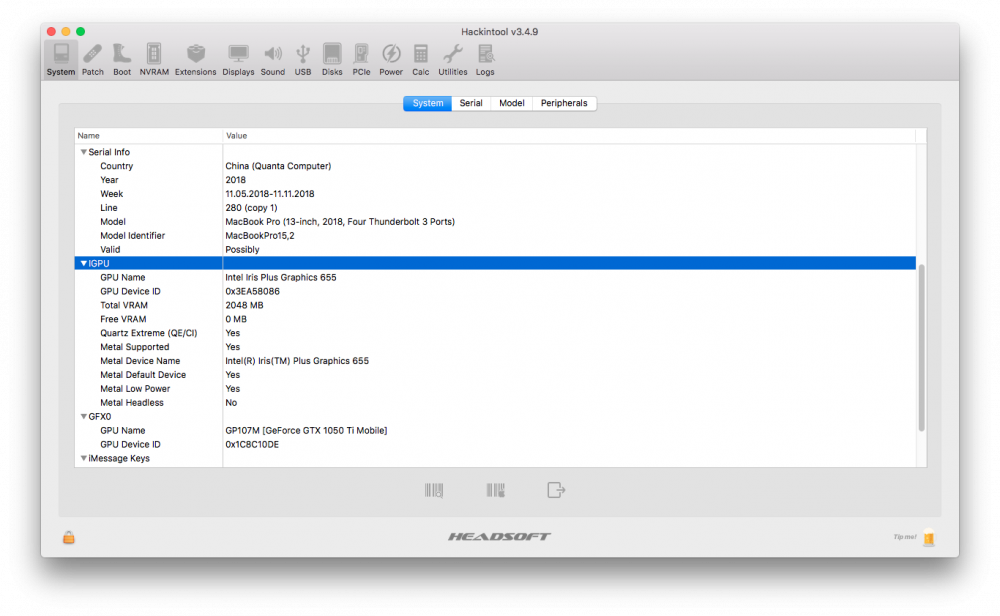Open the Utilities section
The image size is (1000, 616).
click(453, 60)
